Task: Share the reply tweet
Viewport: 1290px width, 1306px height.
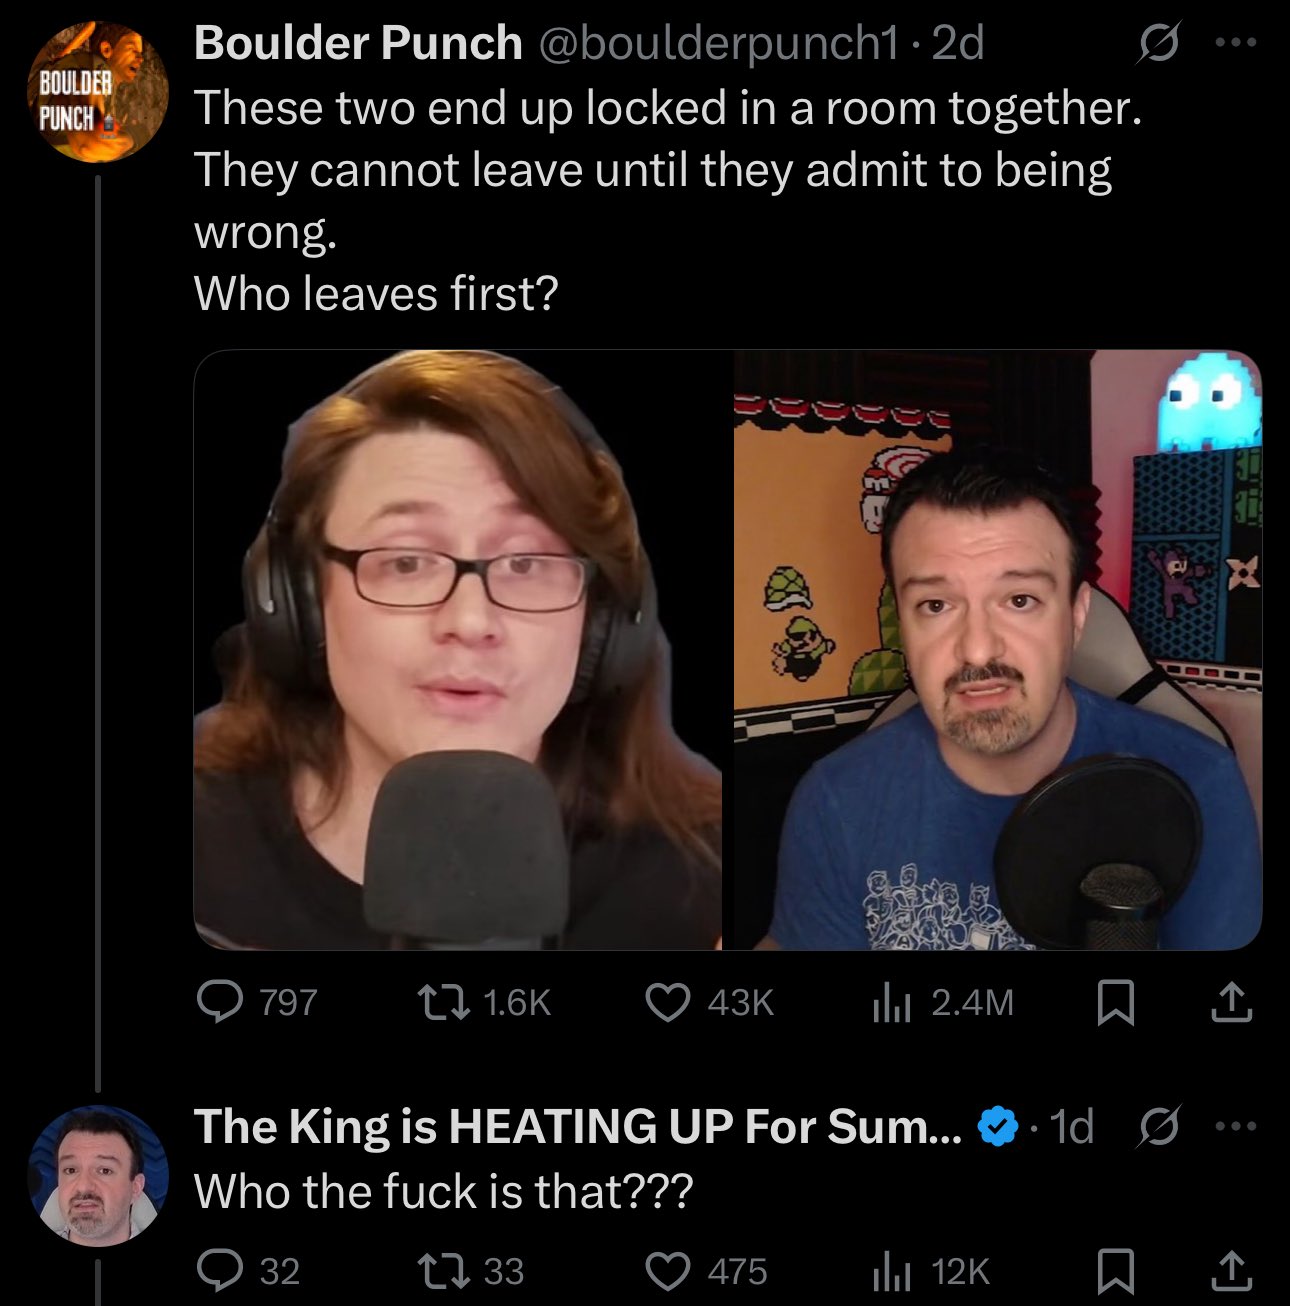Action: [x=1231, y=1270]
